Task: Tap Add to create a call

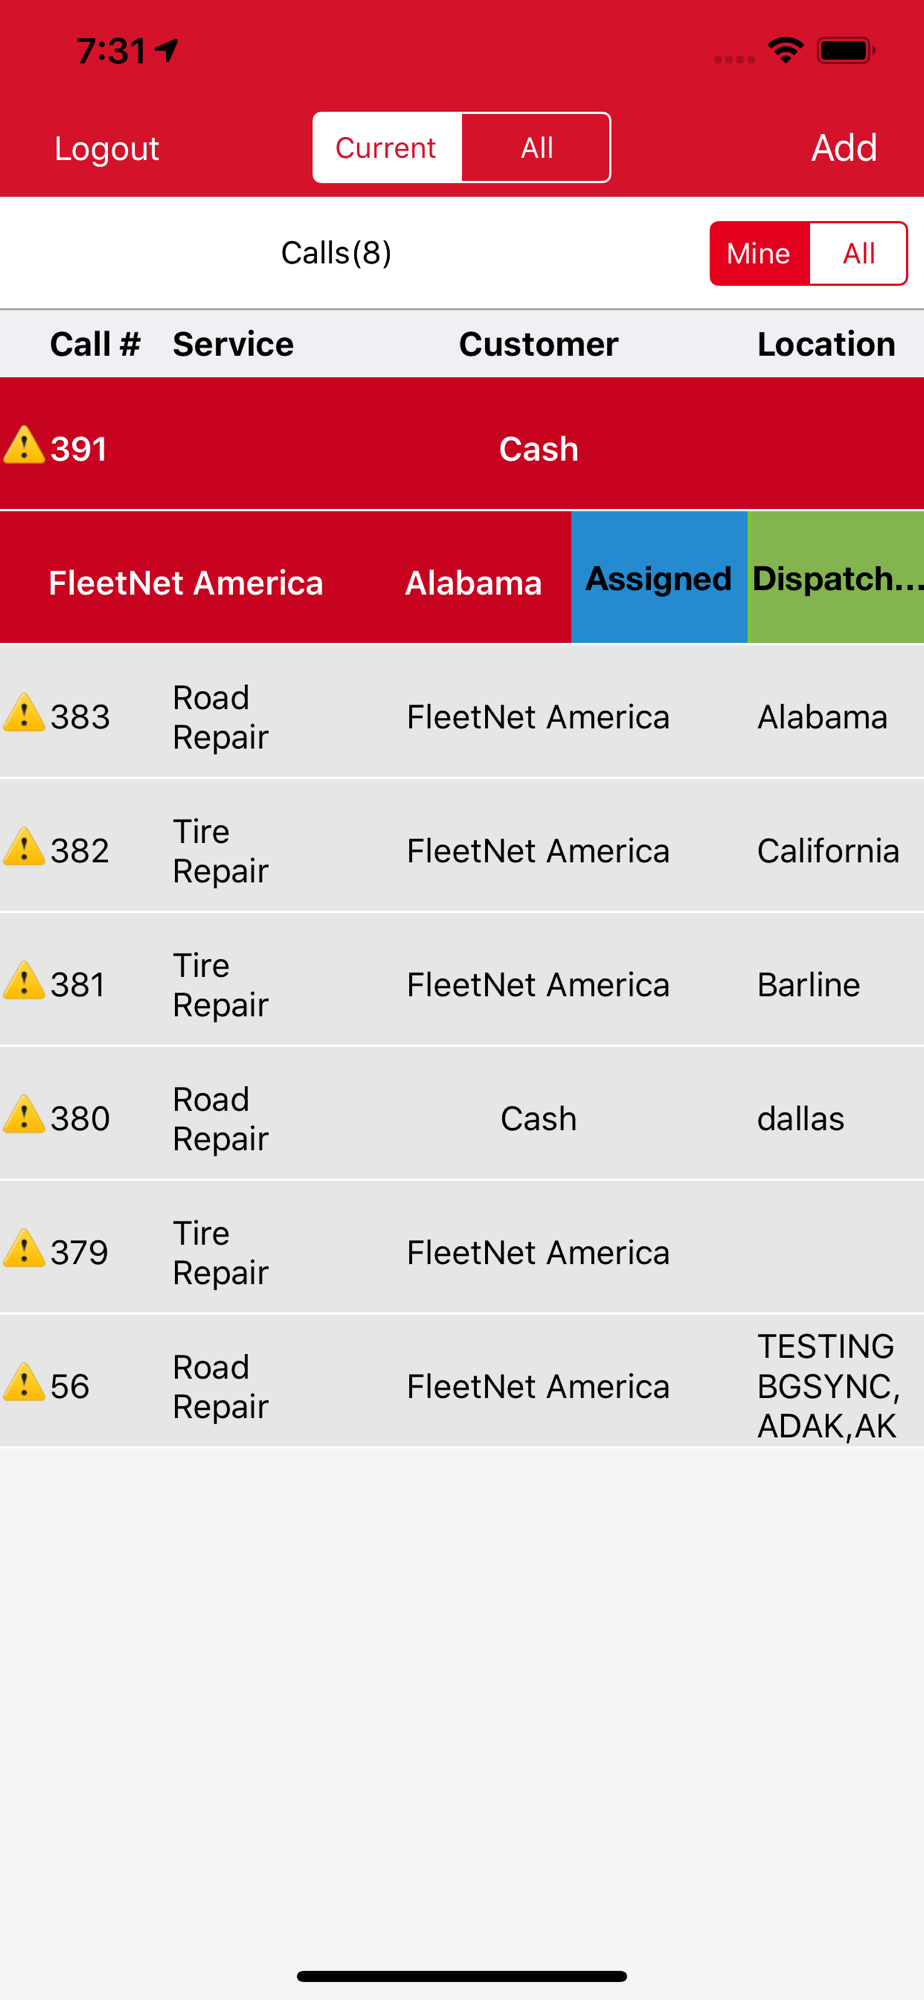Action: click(x=844, y=148)
